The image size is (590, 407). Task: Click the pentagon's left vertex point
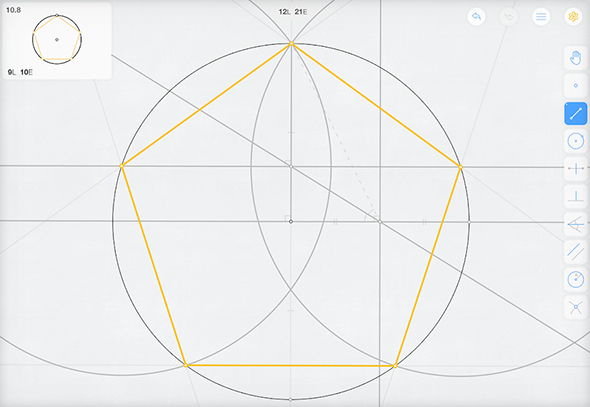pos(122,166)
